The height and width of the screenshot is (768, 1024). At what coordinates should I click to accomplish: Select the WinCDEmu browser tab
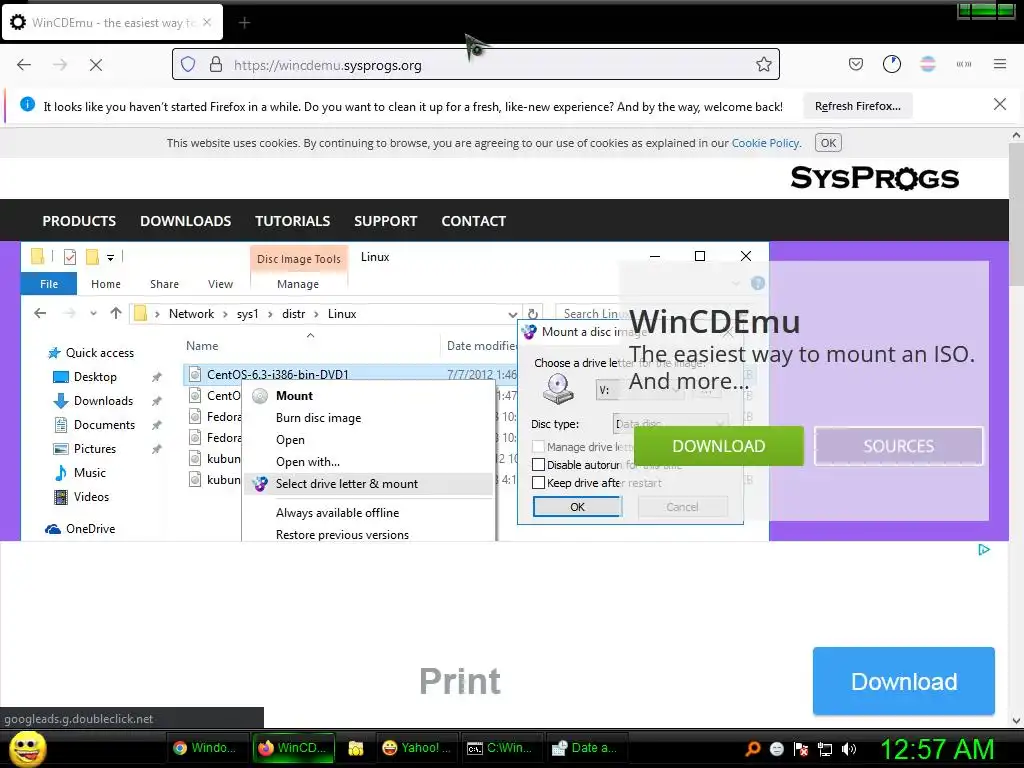tap(112, 23)
